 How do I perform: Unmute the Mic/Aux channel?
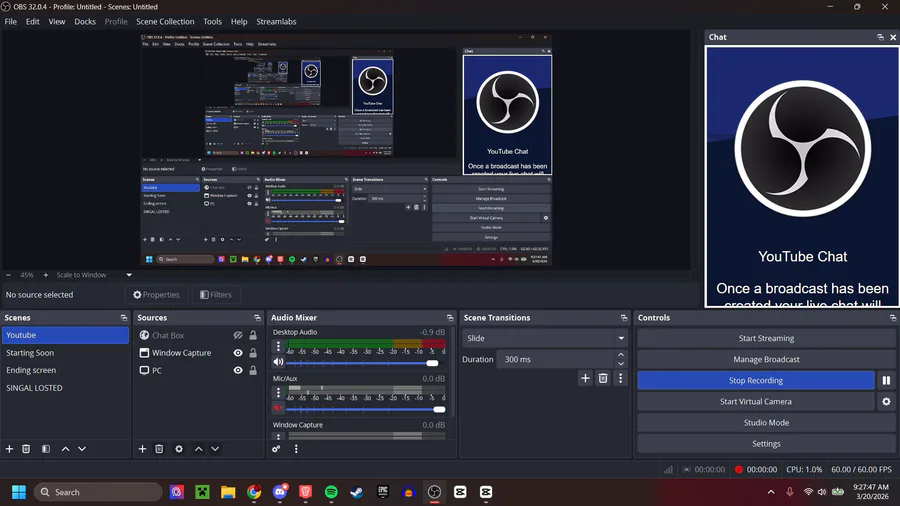pyautogui.click(x=278, y=408)
